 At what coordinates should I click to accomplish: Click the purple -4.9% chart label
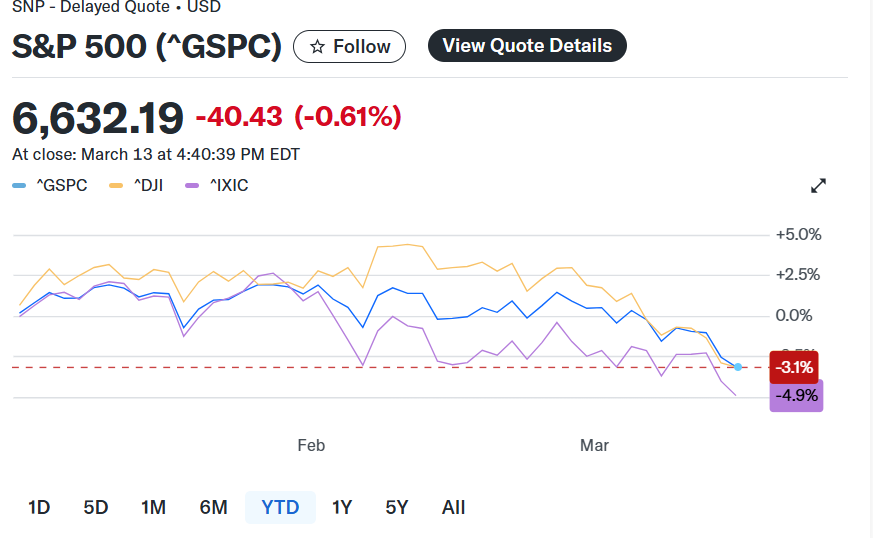tap(796, 395)
